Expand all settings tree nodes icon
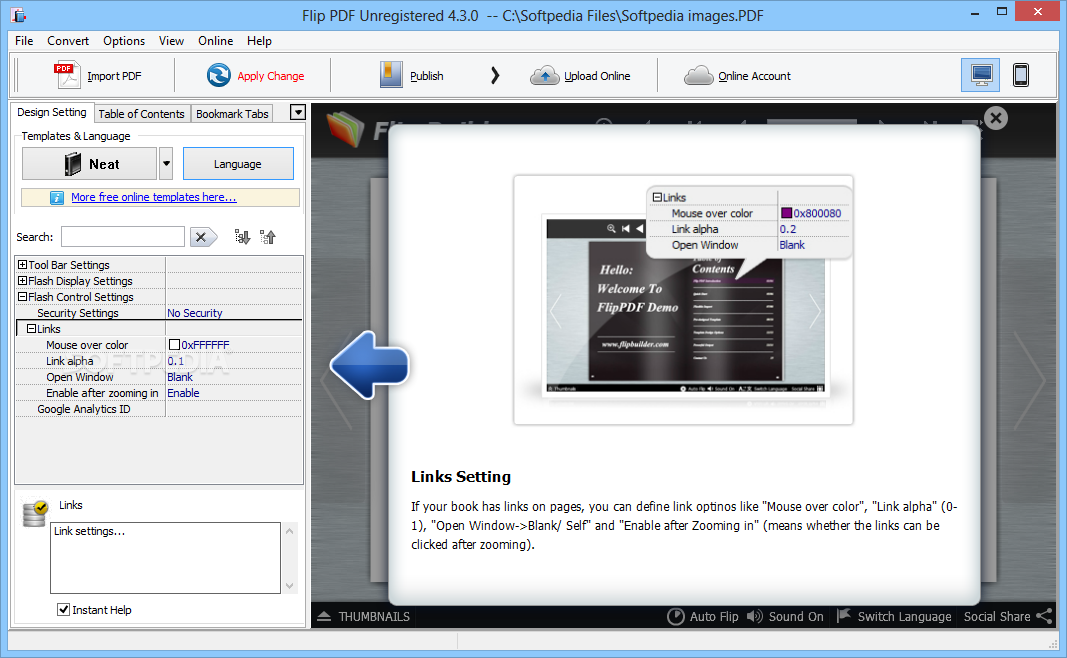The image size is (1067, 658). 242,237
